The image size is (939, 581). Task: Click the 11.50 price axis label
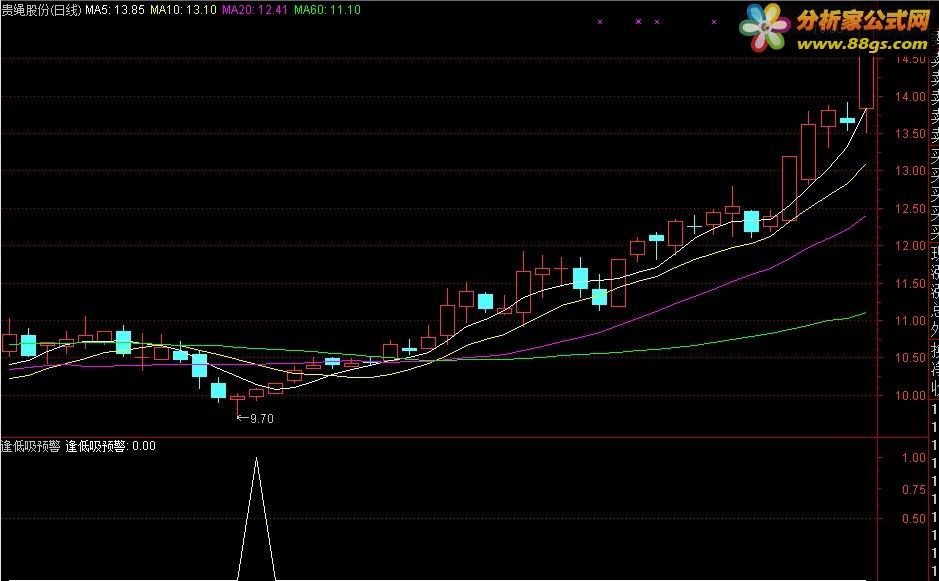tap(910, 284)
